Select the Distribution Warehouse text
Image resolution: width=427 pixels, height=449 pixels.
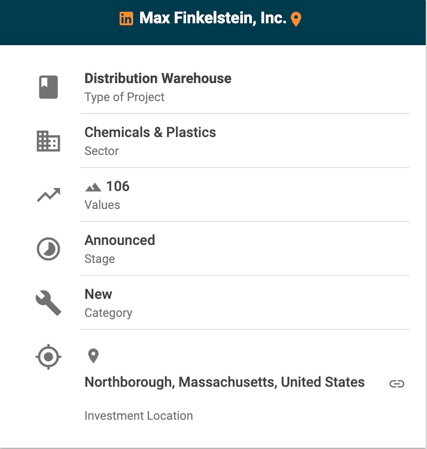pos(158,78)
